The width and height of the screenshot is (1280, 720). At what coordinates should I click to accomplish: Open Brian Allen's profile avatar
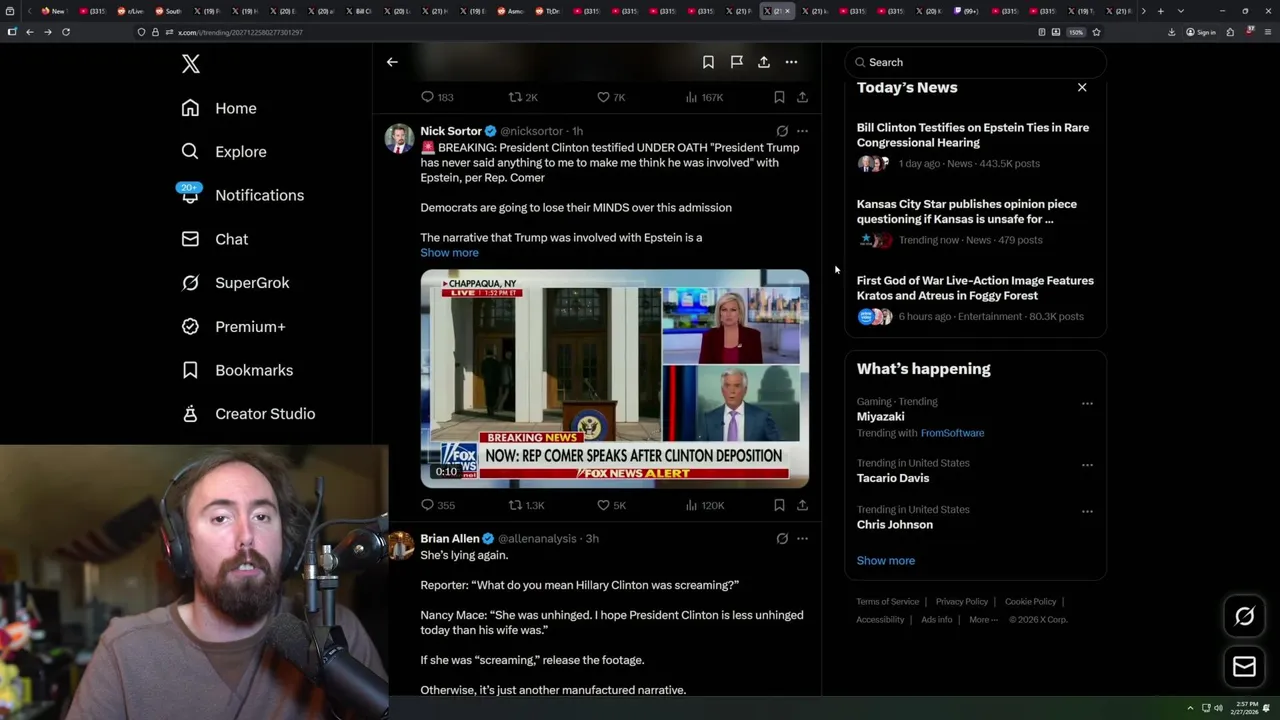[399, 546]
